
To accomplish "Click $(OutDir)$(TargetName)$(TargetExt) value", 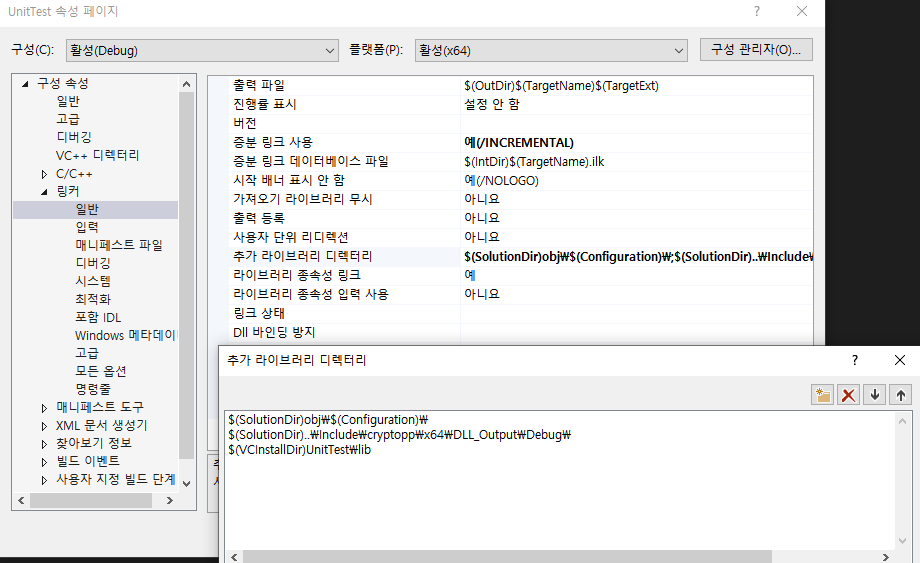I will tap(561, 86).
